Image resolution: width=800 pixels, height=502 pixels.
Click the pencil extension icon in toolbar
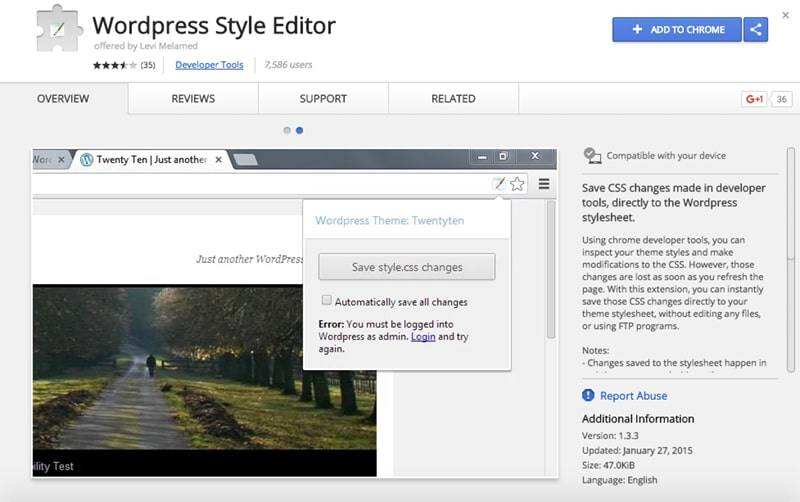[498, 184]
